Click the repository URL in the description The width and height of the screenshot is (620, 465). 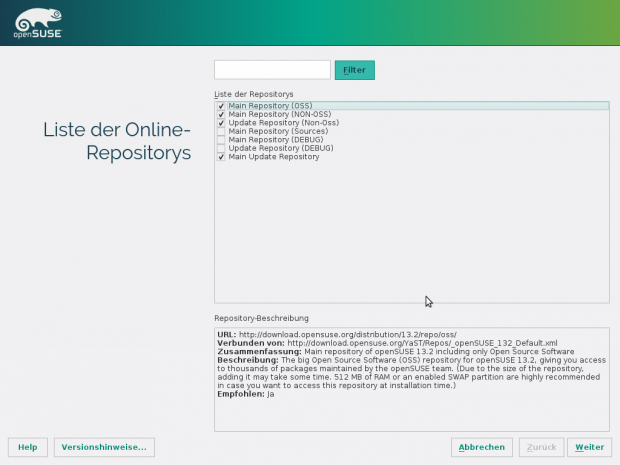pos(347,334)
